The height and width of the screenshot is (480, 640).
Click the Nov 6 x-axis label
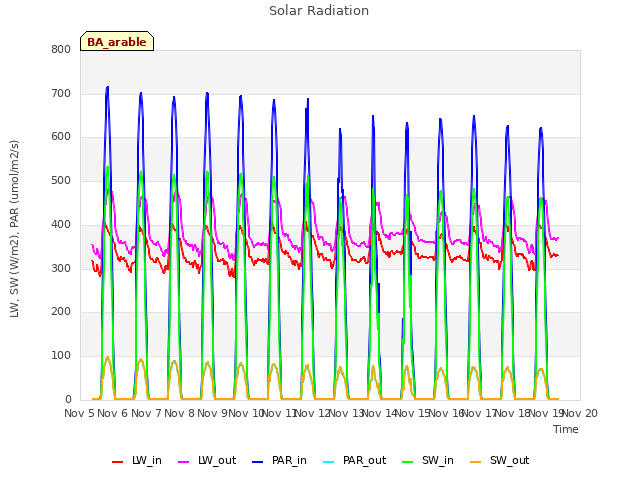[113, 413]
